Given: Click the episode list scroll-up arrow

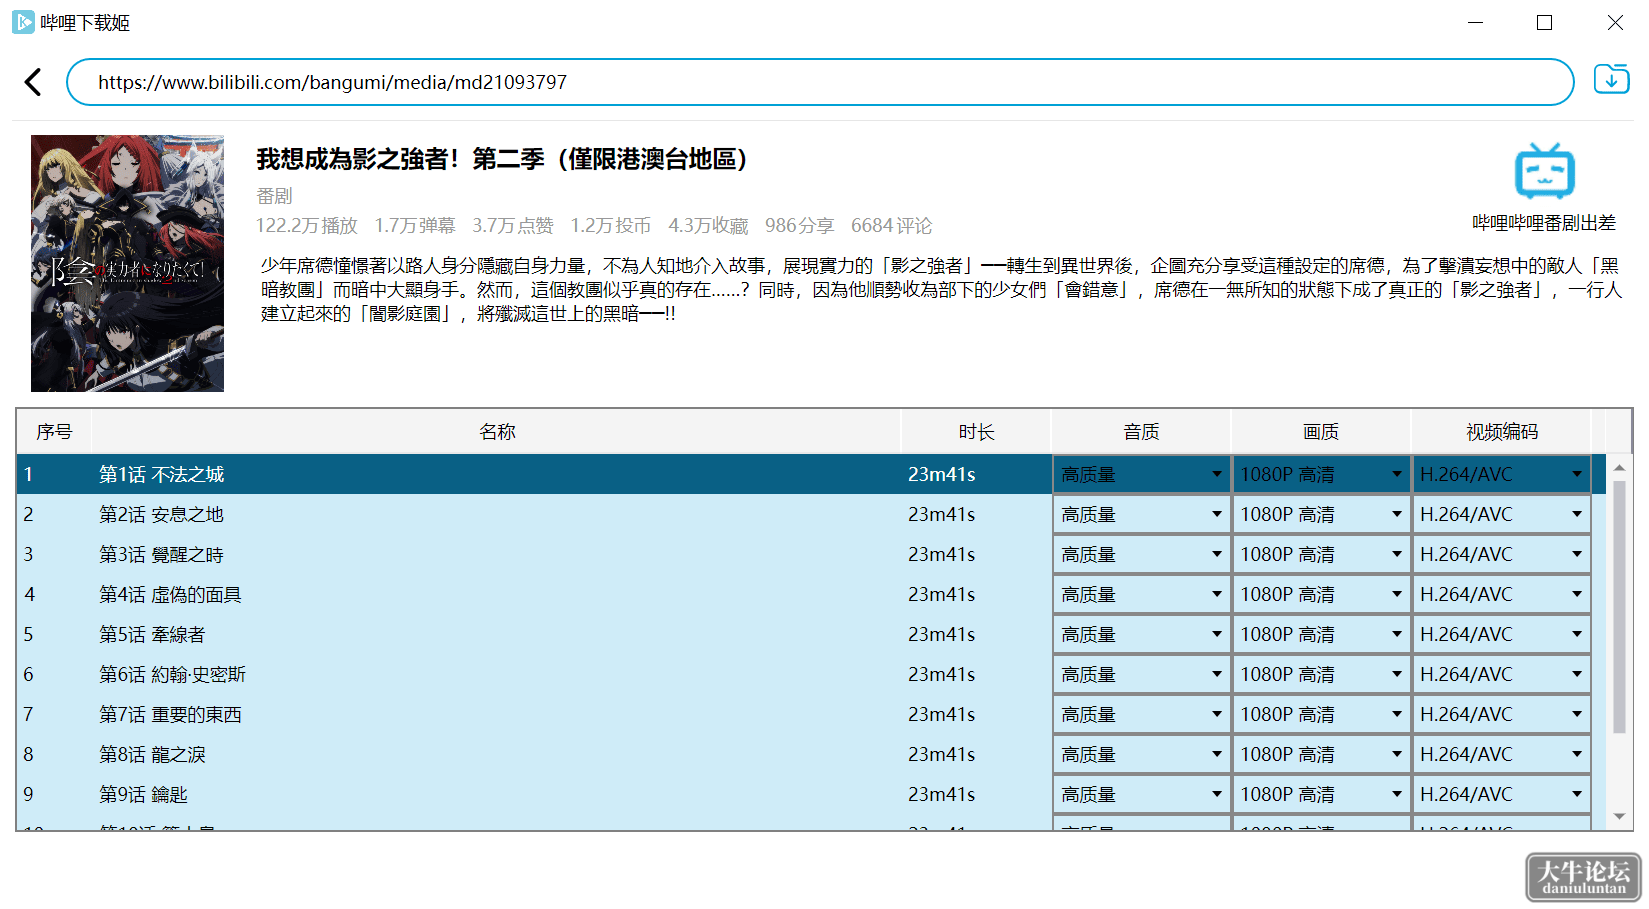Looking at the screenshot, I should click(x=1619, y=468).
